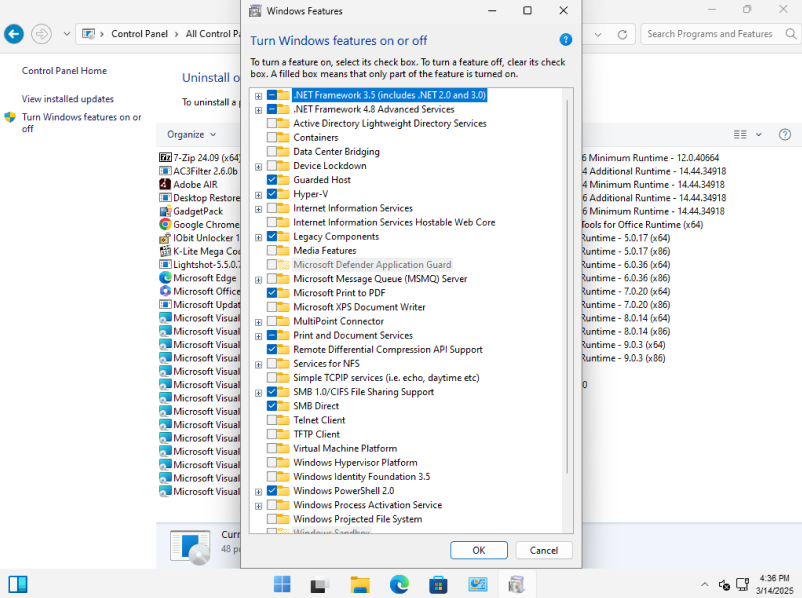802x598 pixels.
Task: Launch Microsoft Edge from the taskbar
Action: (399, 584)
